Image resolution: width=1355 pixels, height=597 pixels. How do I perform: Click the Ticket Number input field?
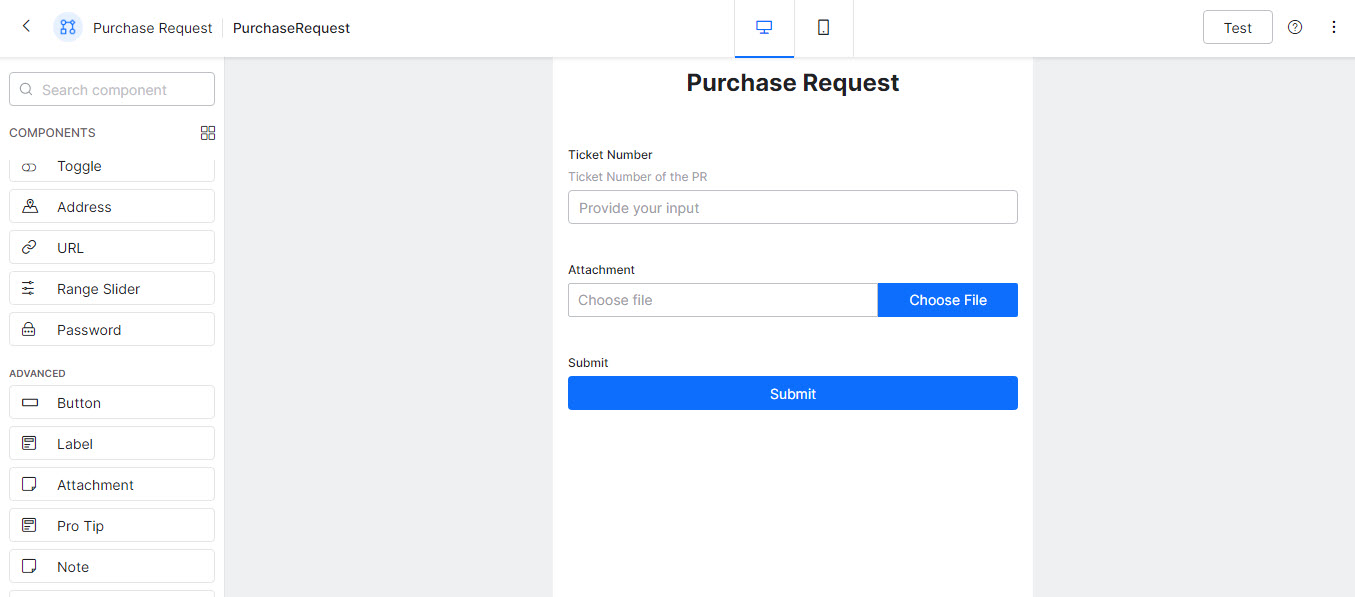(792, 207)
